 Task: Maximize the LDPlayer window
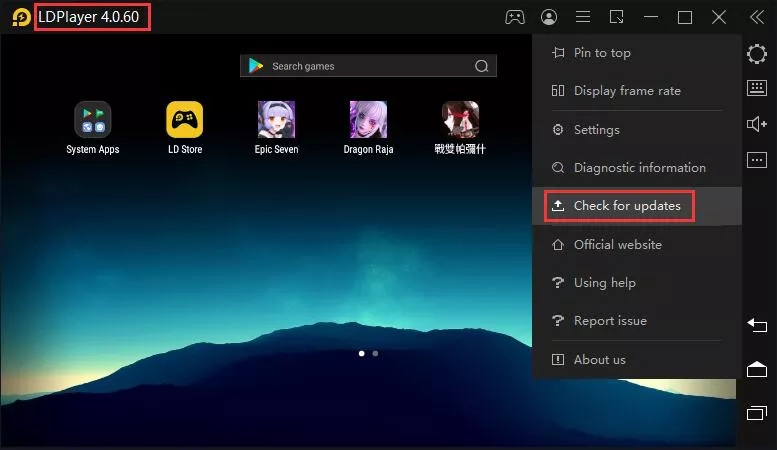point(685,17)
